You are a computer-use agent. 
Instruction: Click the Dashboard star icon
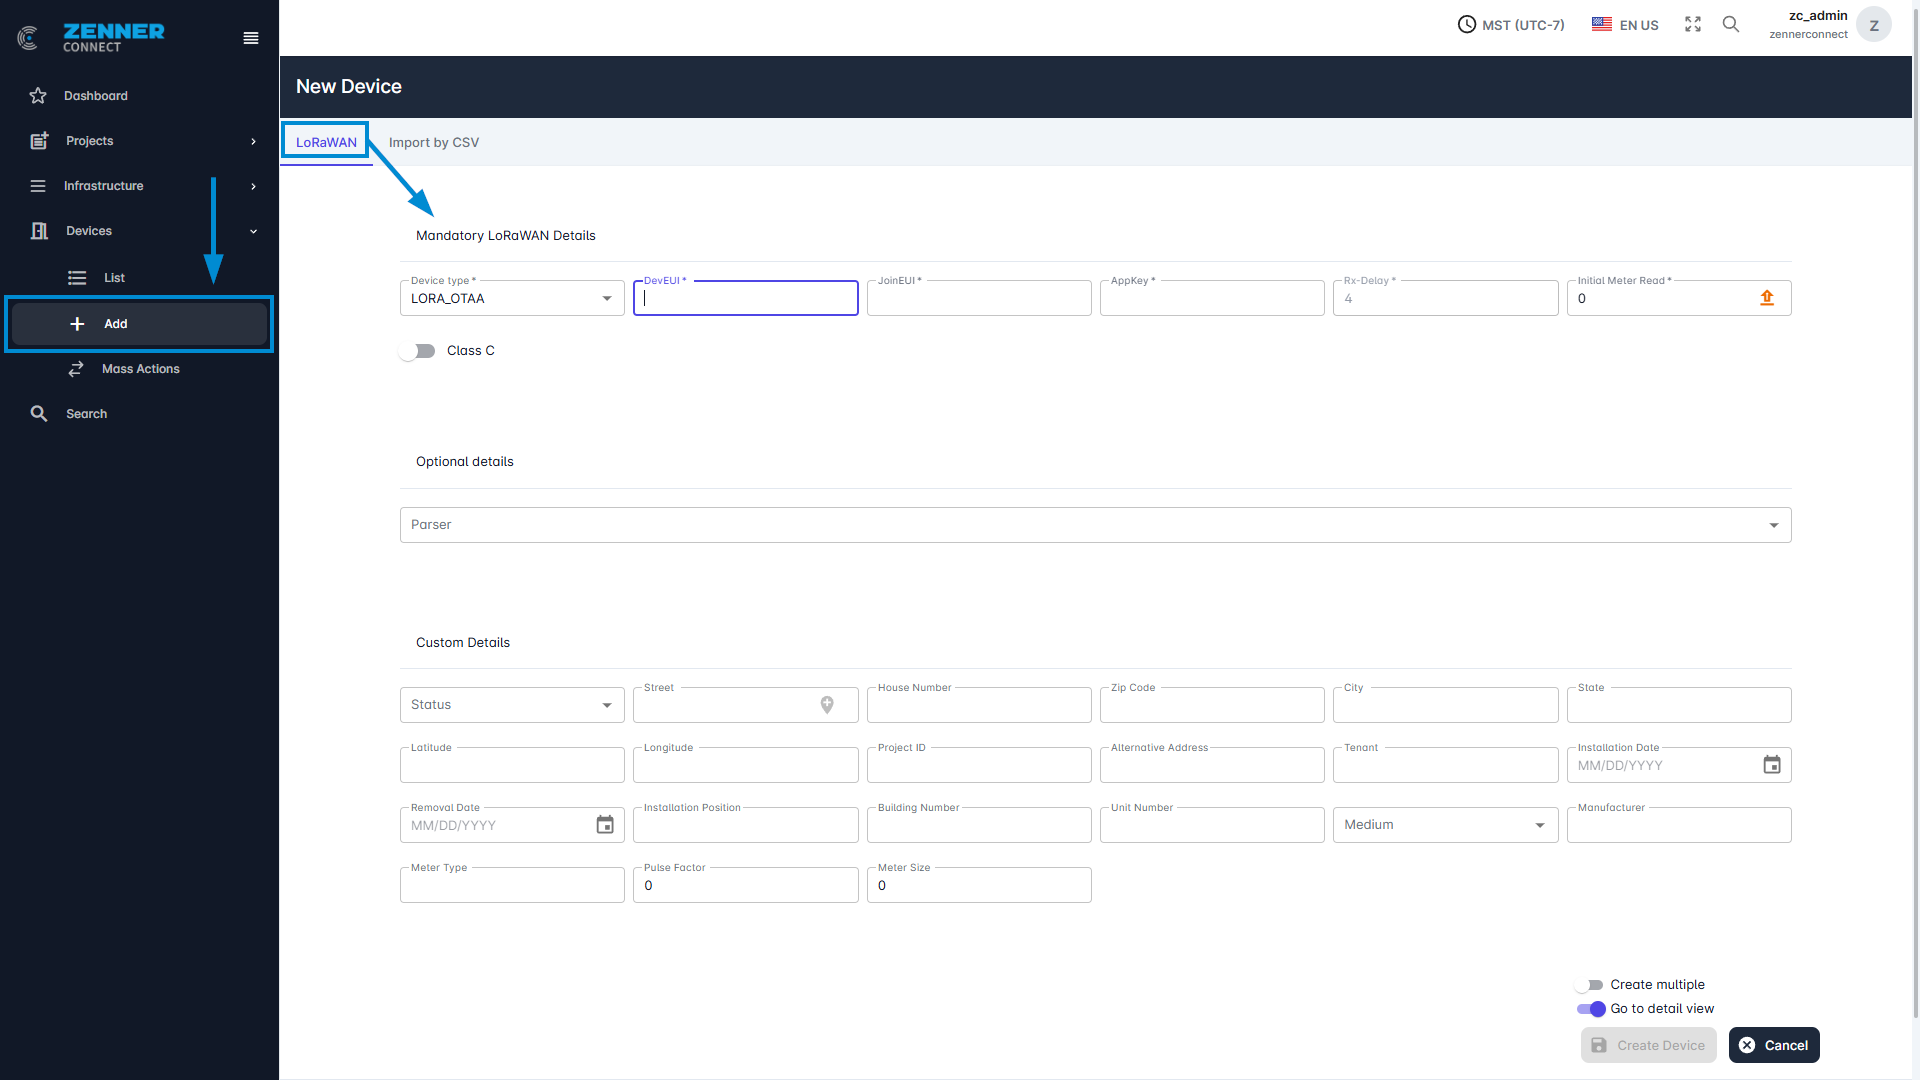(38, 96)
